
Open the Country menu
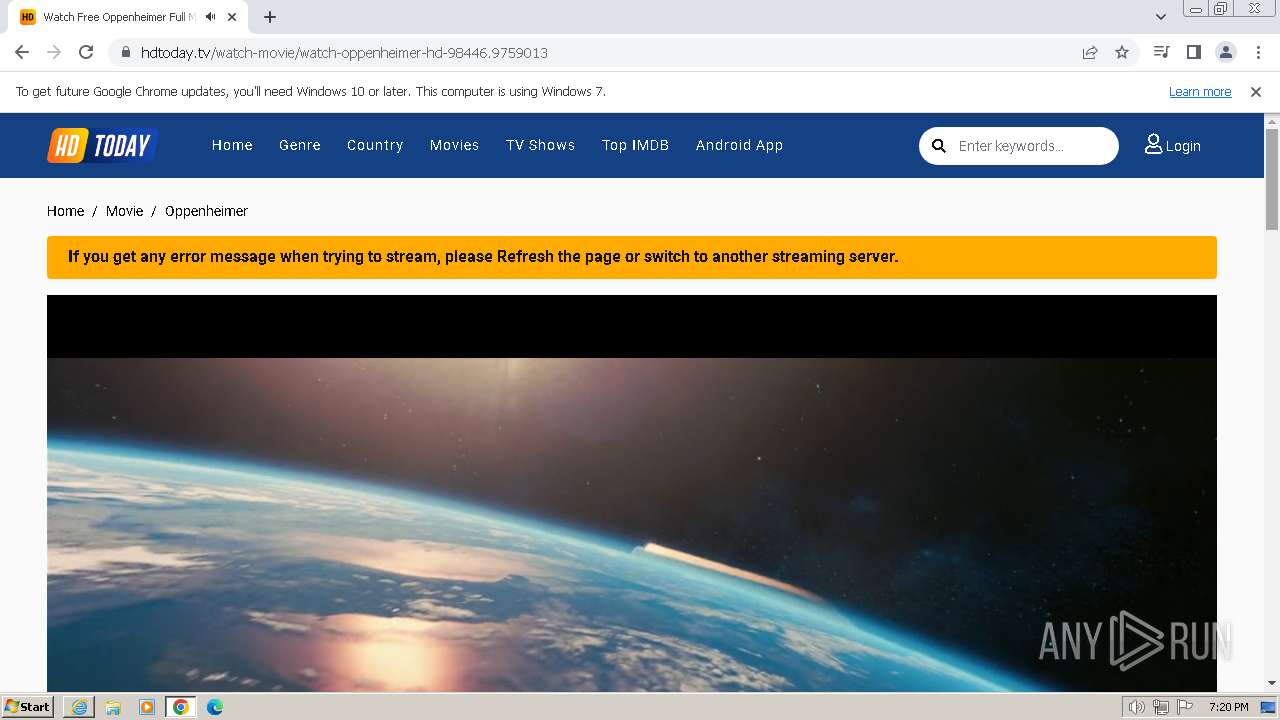(x=375, y=145)
